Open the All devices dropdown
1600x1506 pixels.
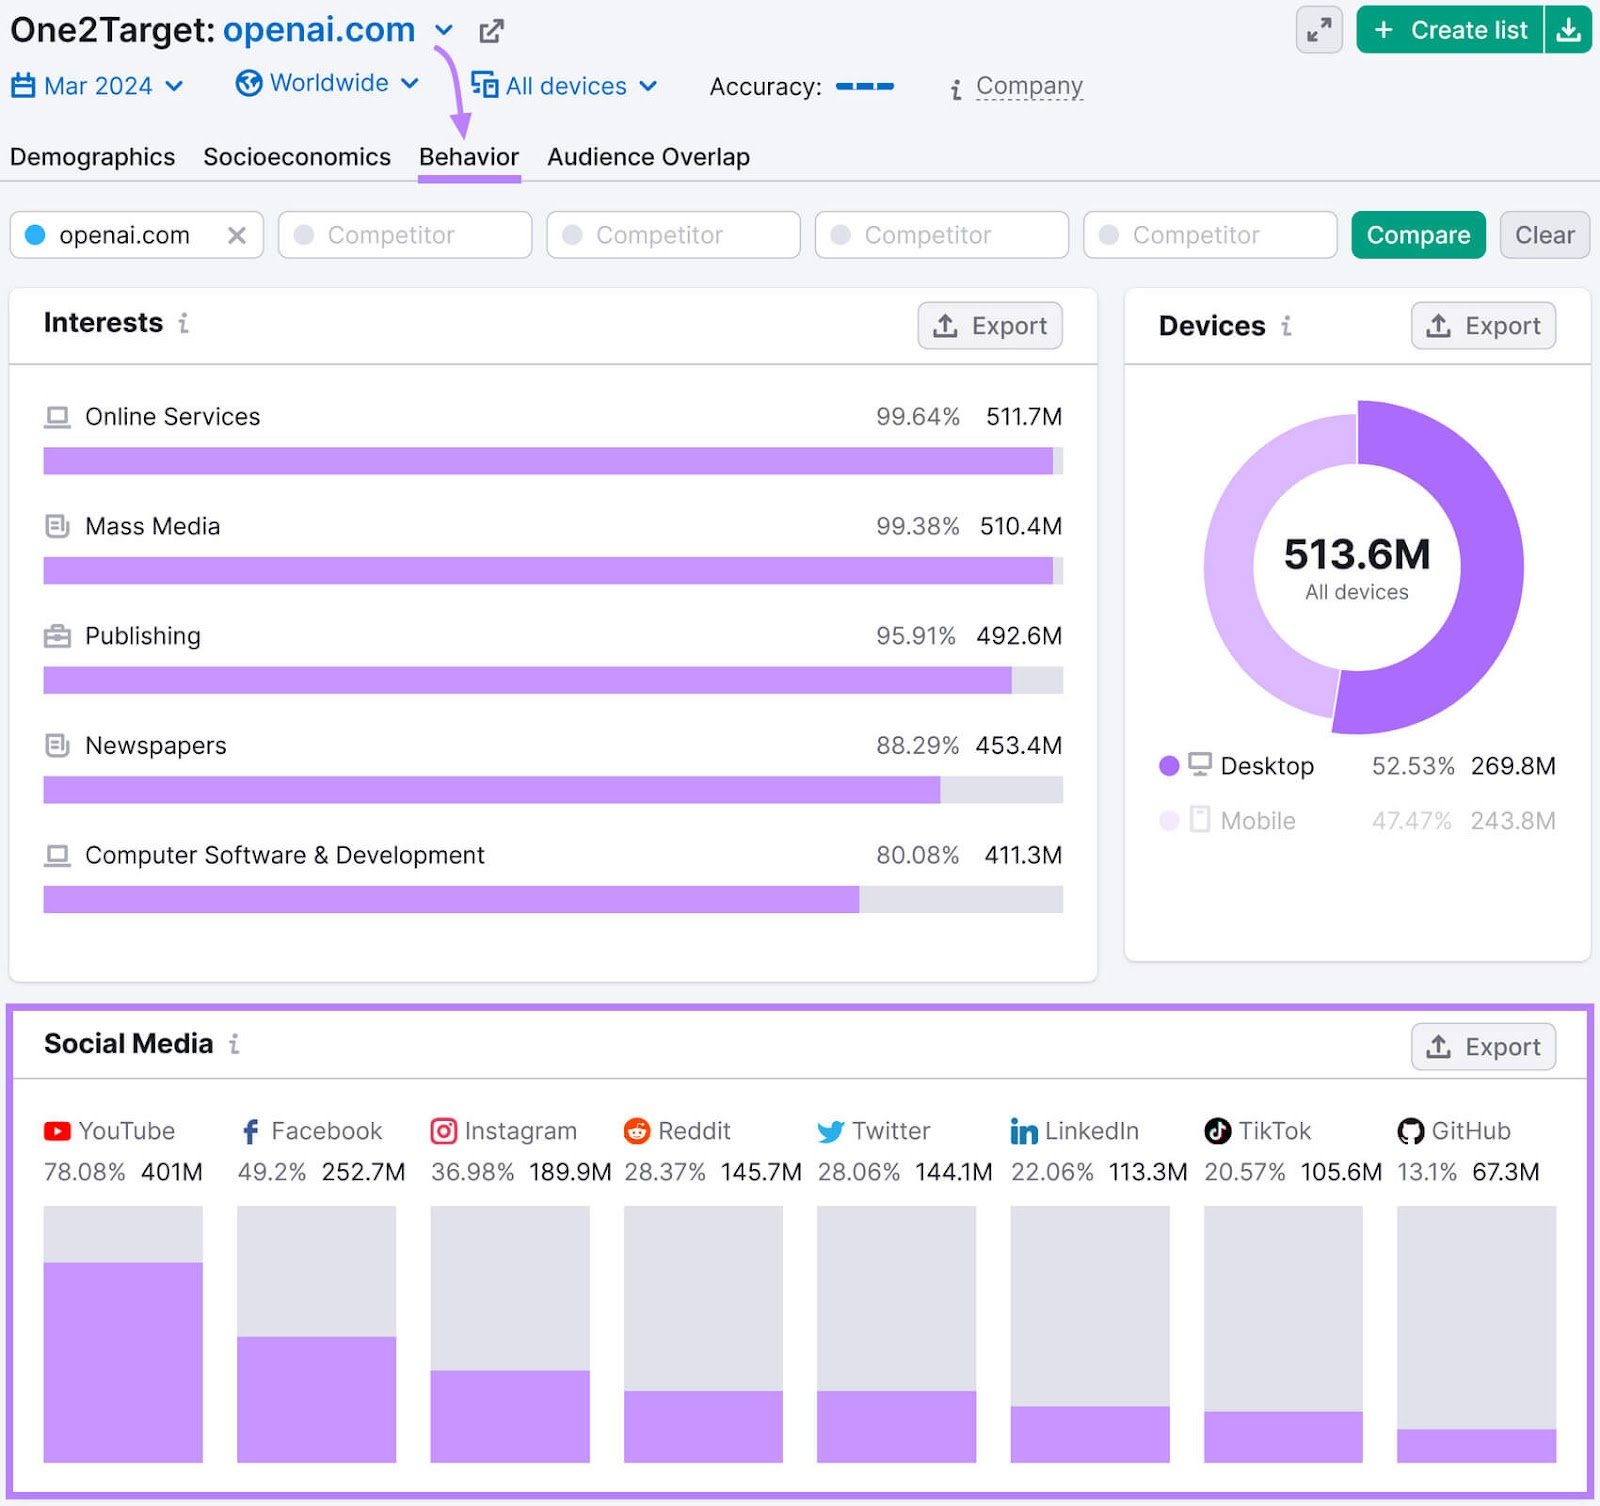coord(565,86)
